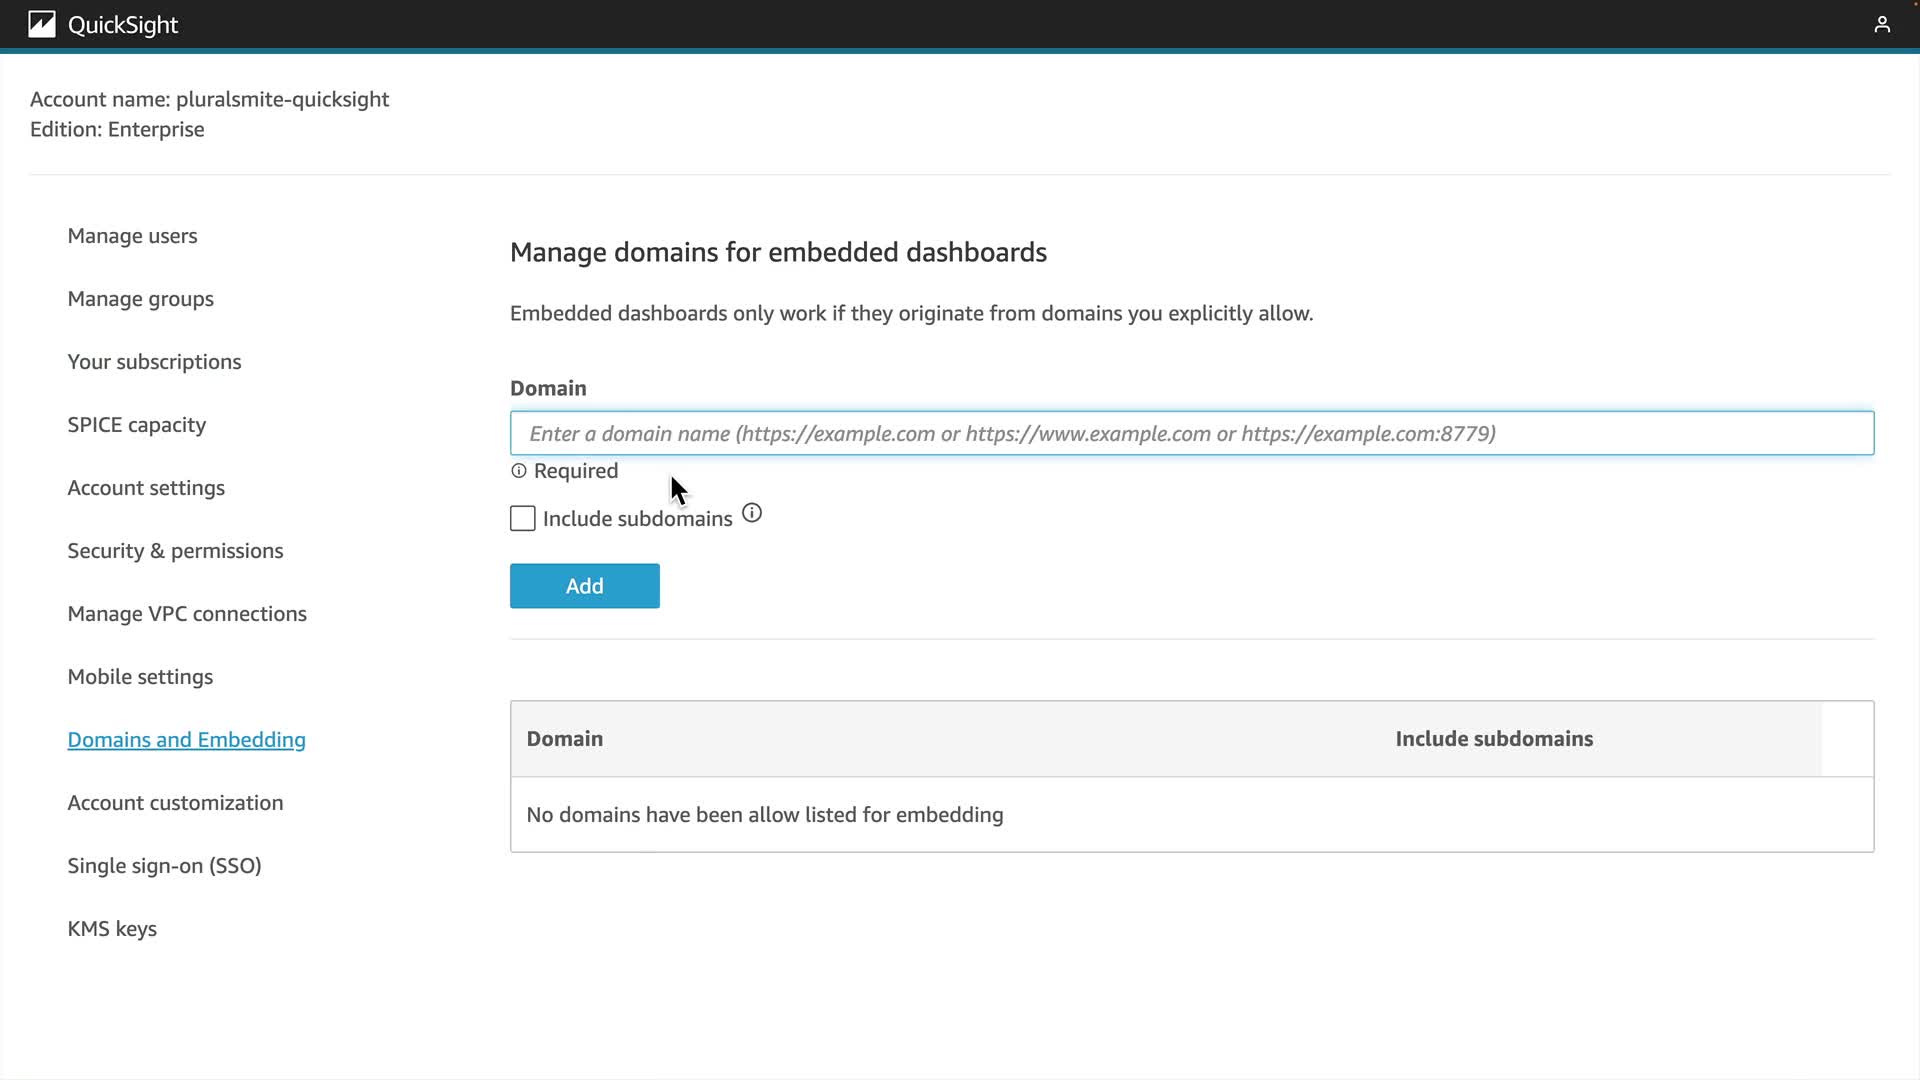1920x1080 pixels.
Task: Click Domains and Embedding link
Action: click(x=186, y=740)
